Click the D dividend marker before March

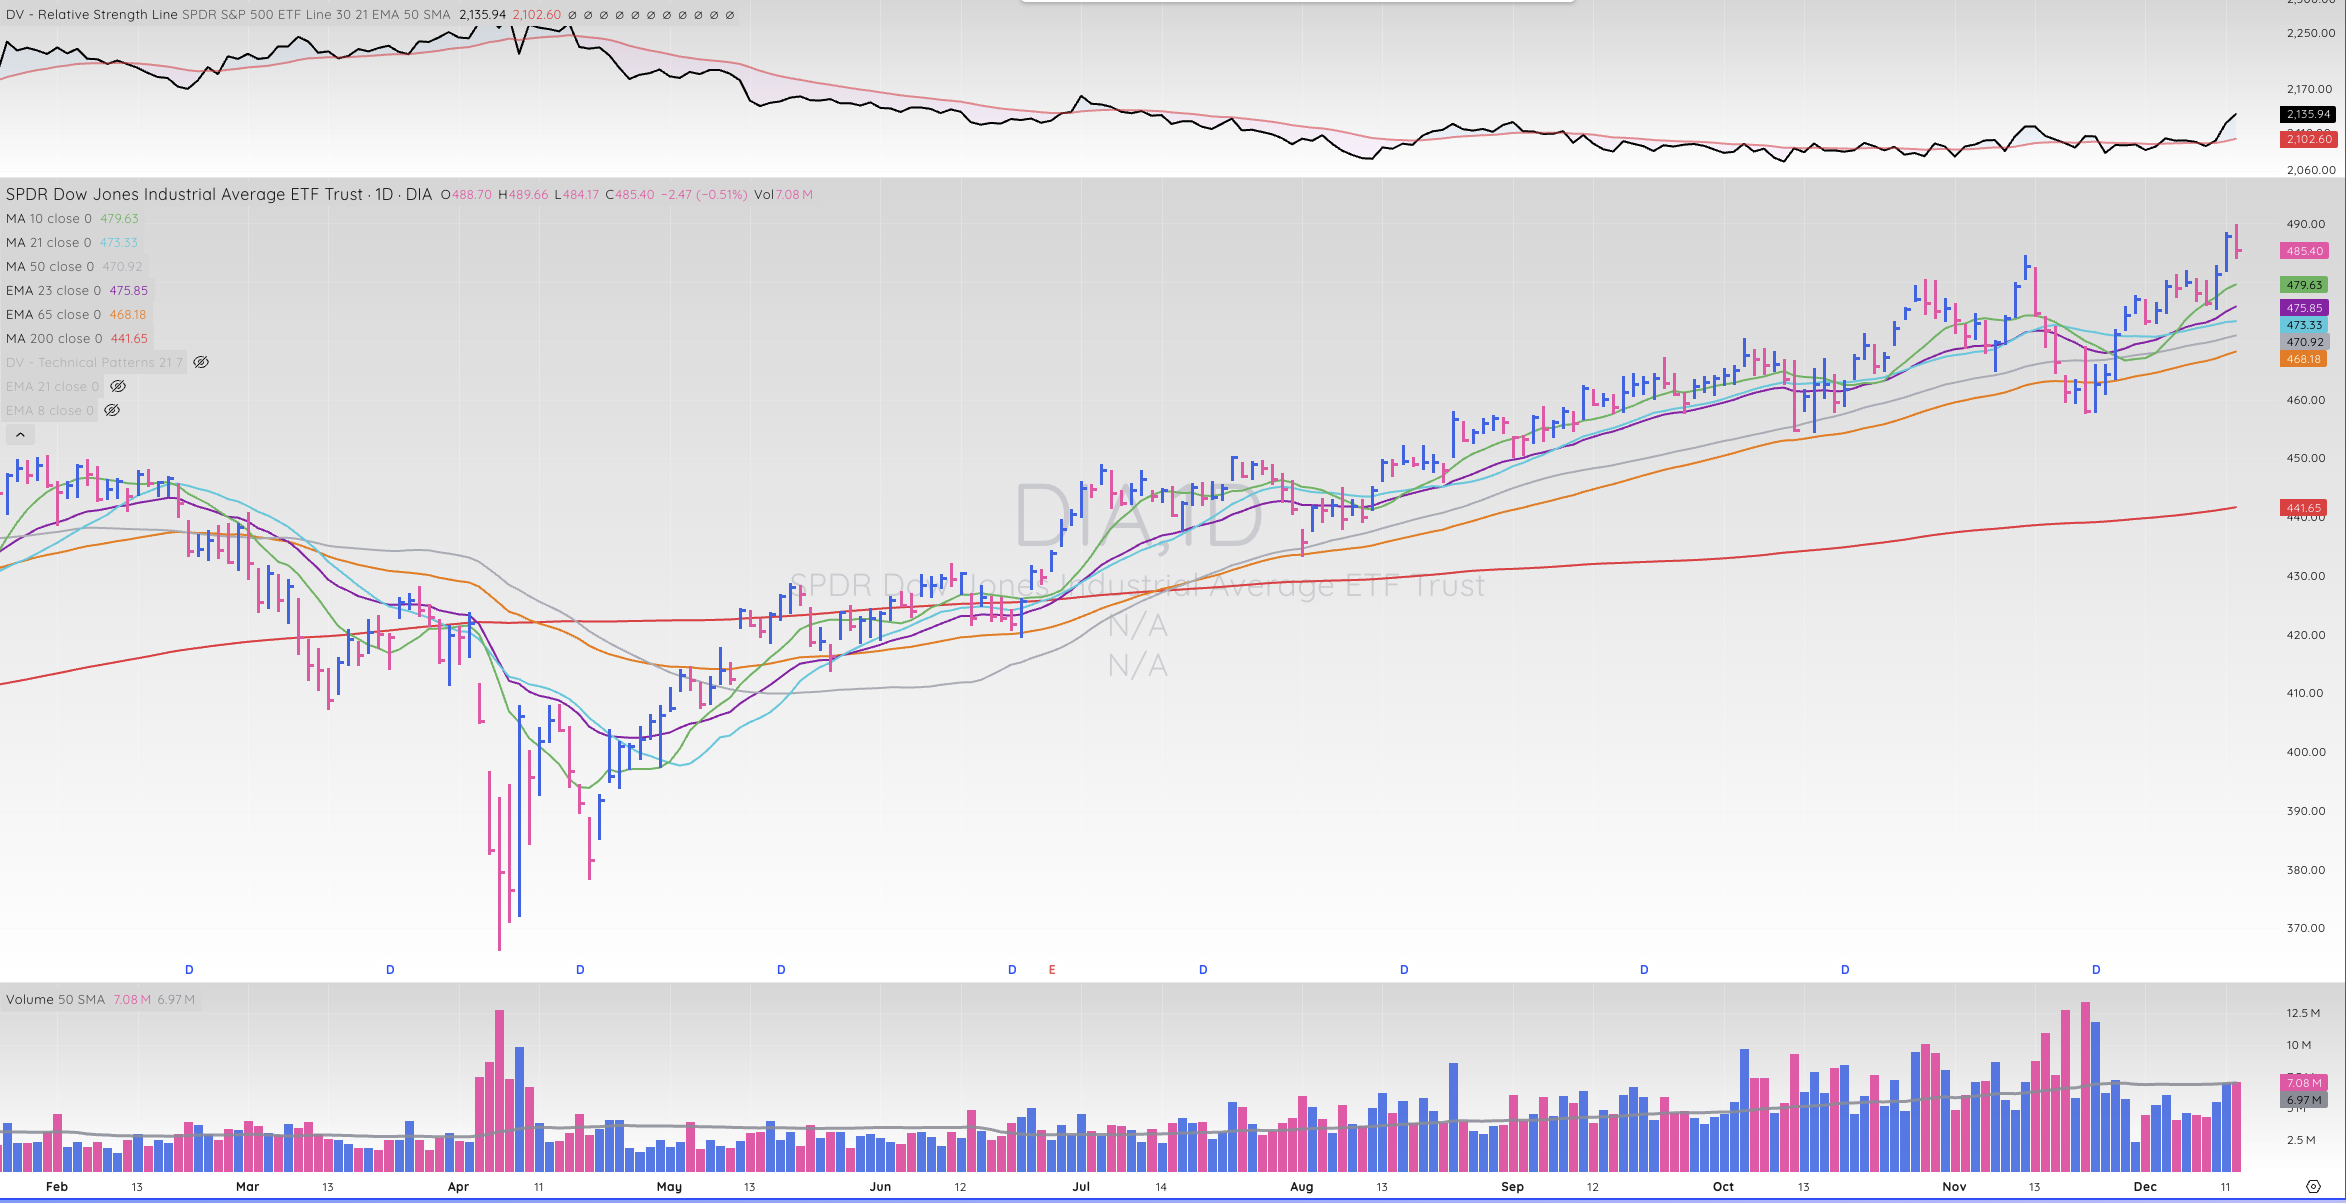tap(189, 969)
